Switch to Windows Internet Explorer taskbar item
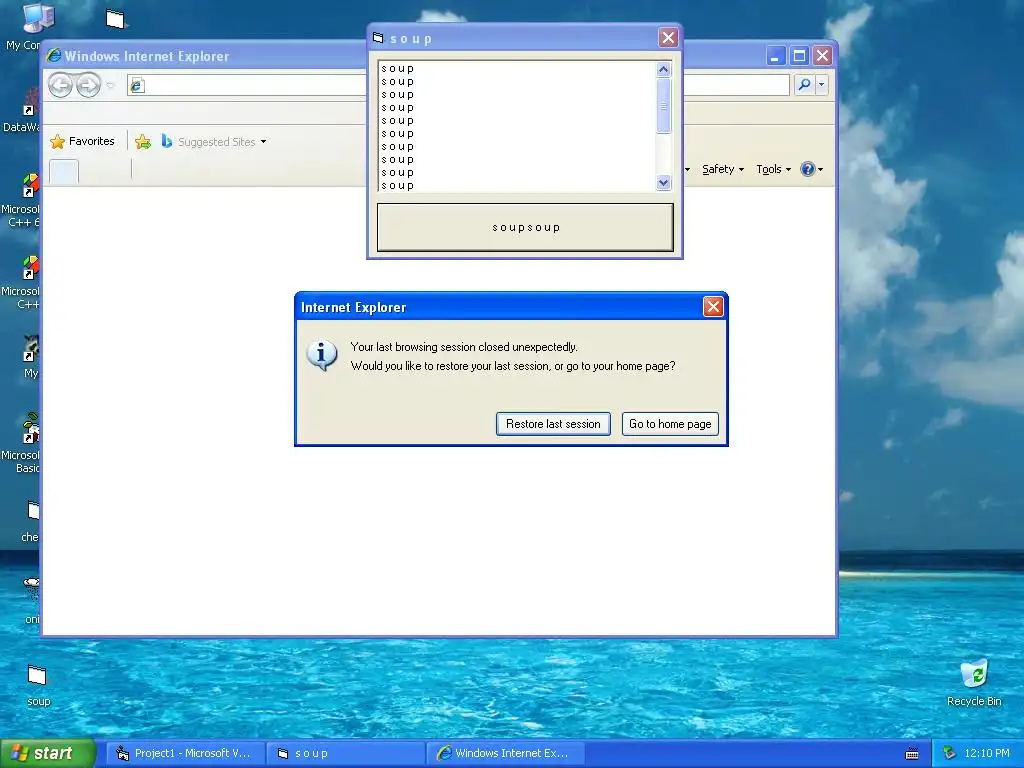Viewport: 1024px width, 768px height. coord(505,753)
